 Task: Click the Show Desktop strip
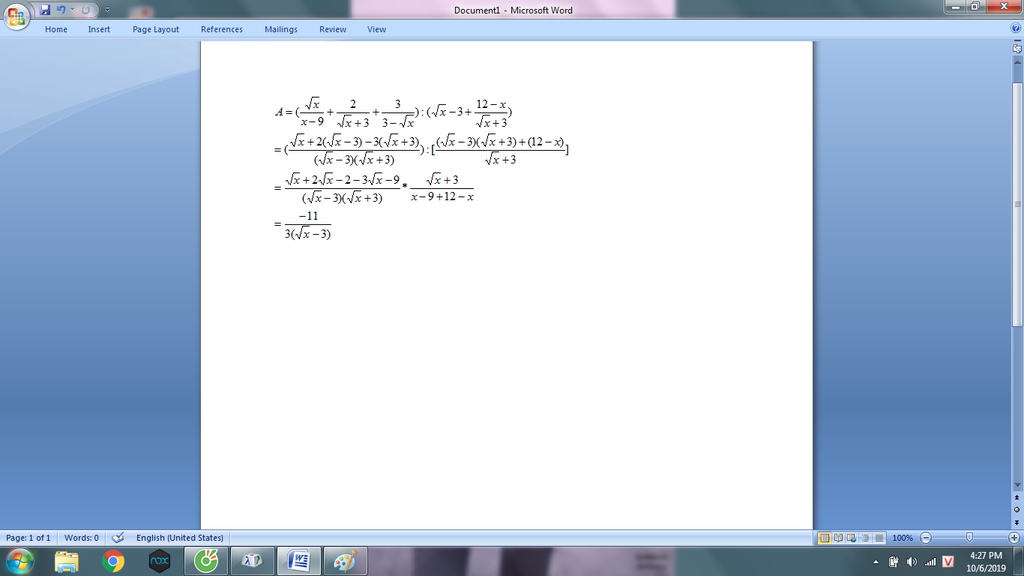tap(1019, 562)
